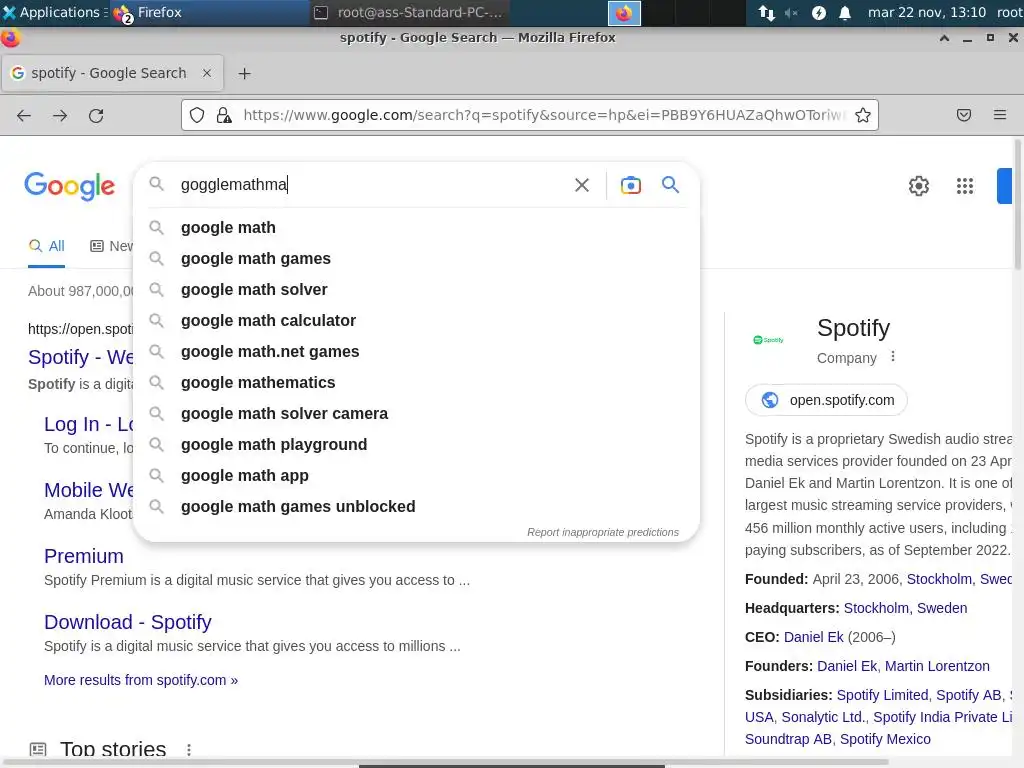Image resolution: width=1024 pixels, height=768 pixels.
Task: Save page to Pocket
Action: tap(964, 116)
